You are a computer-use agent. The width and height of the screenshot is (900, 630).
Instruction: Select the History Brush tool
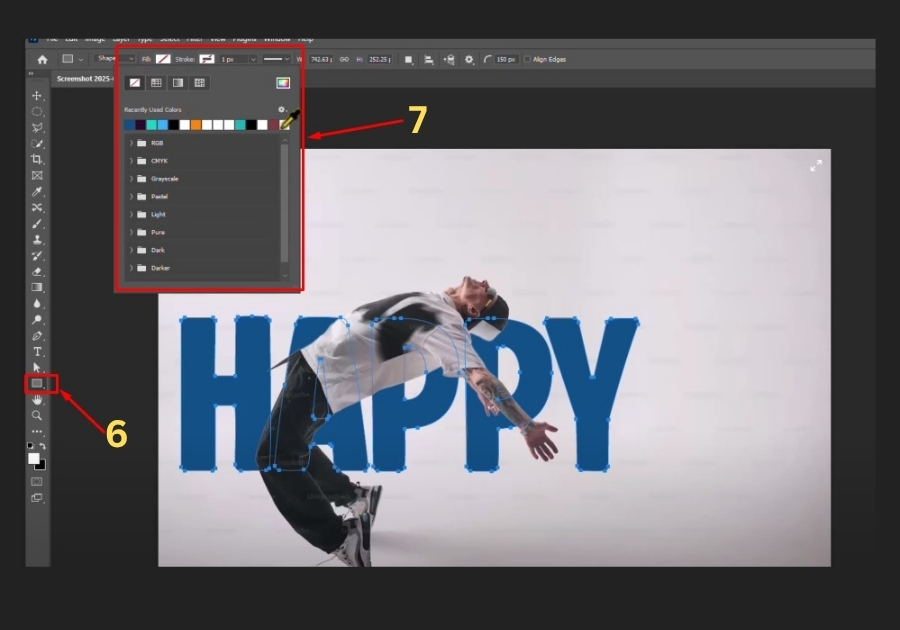37,255
